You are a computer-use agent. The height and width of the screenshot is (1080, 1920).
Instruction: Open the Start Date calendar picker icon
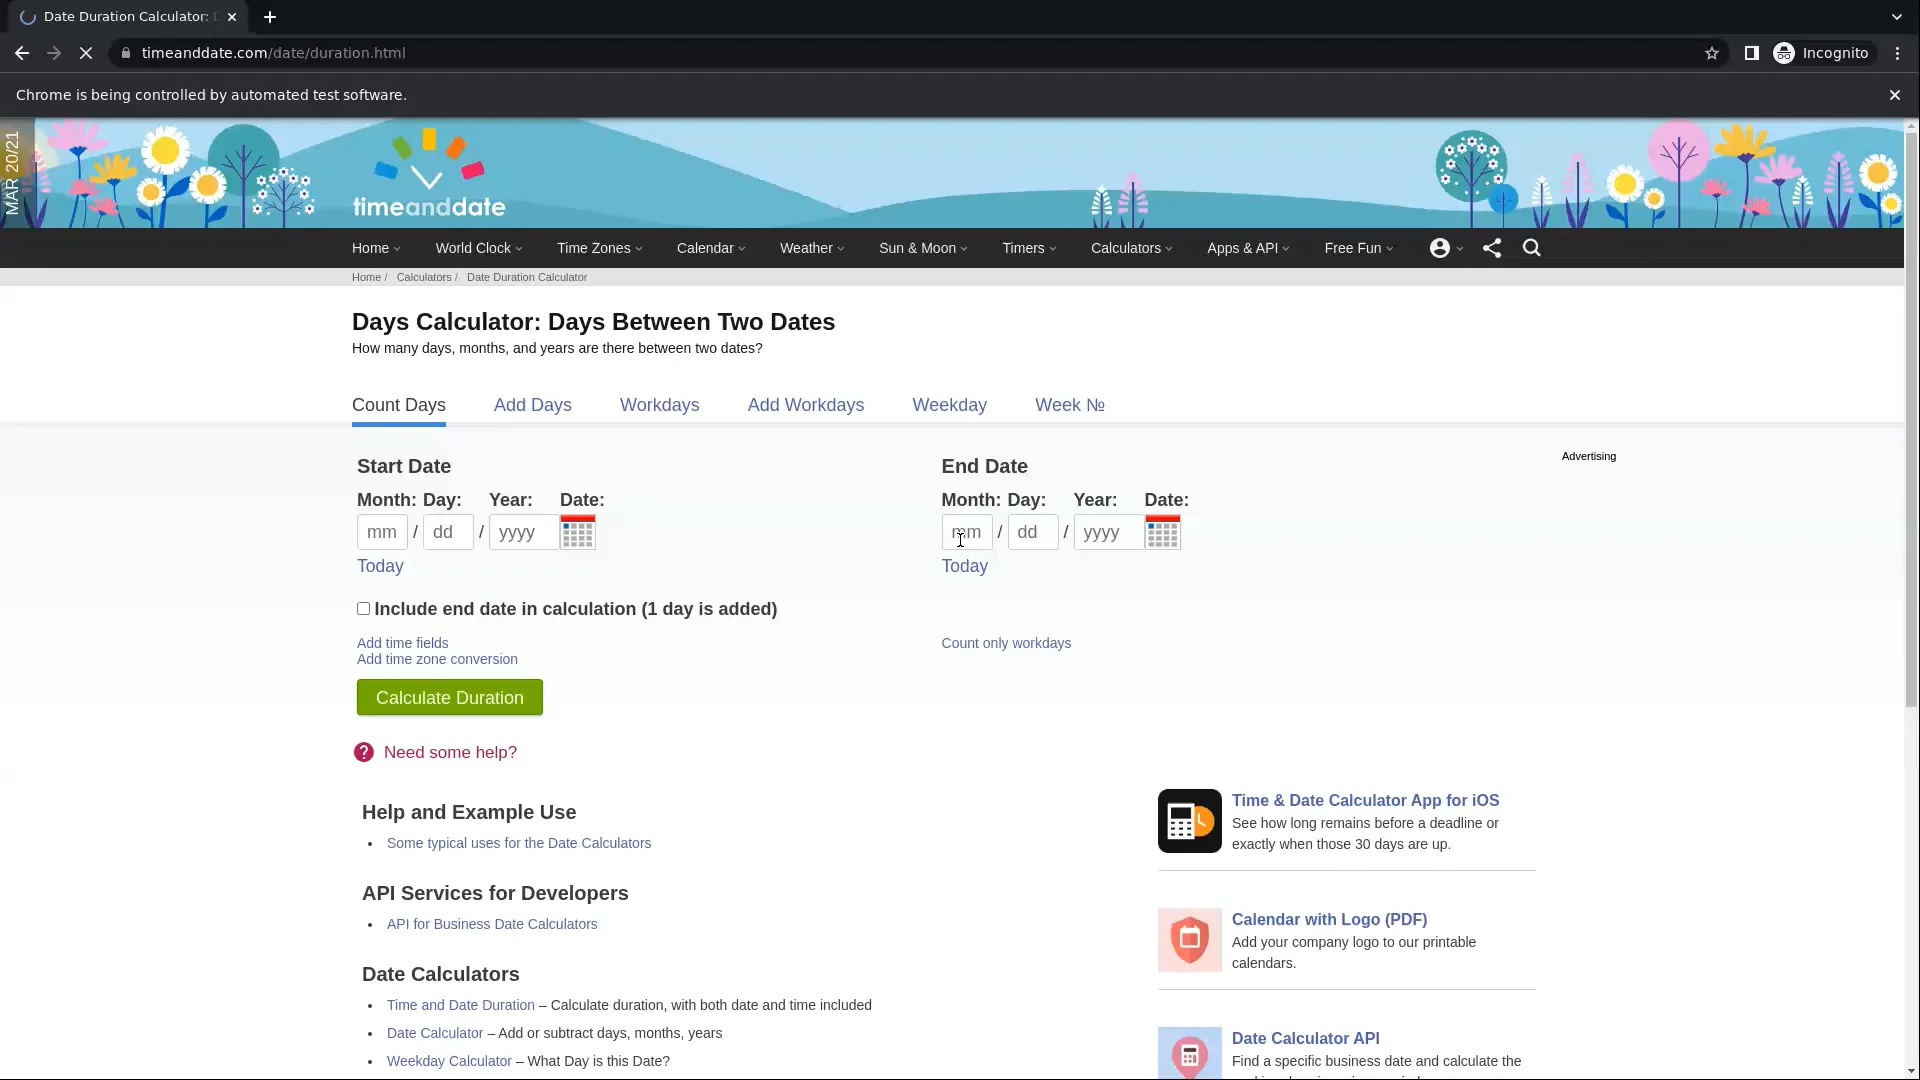click(578, 532)
